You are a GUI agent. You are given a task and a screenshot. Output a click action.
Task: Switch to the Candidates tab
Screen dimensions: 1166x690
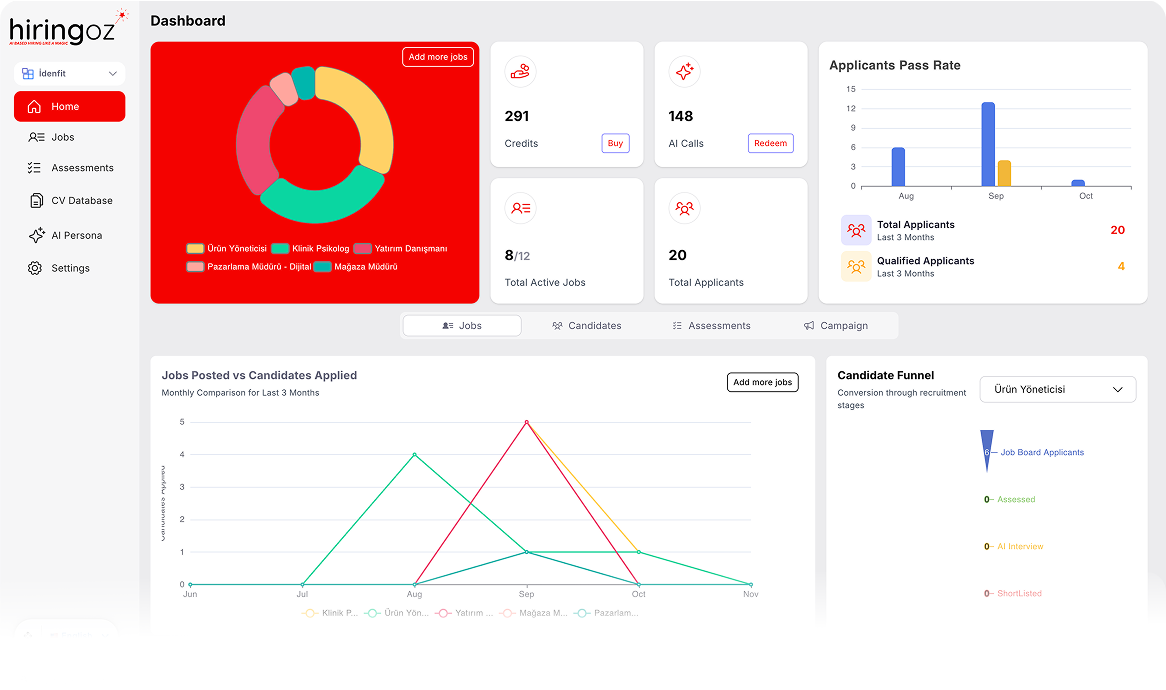(586, 326)
